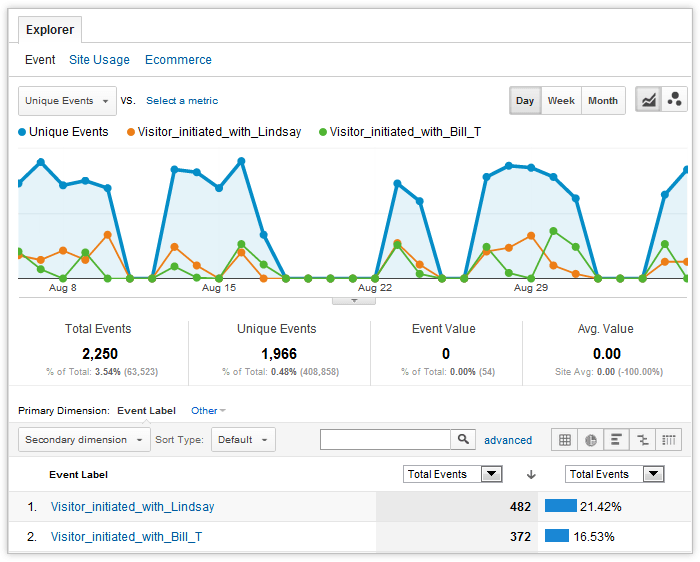Click the advanced filter link

pos(508,440)
